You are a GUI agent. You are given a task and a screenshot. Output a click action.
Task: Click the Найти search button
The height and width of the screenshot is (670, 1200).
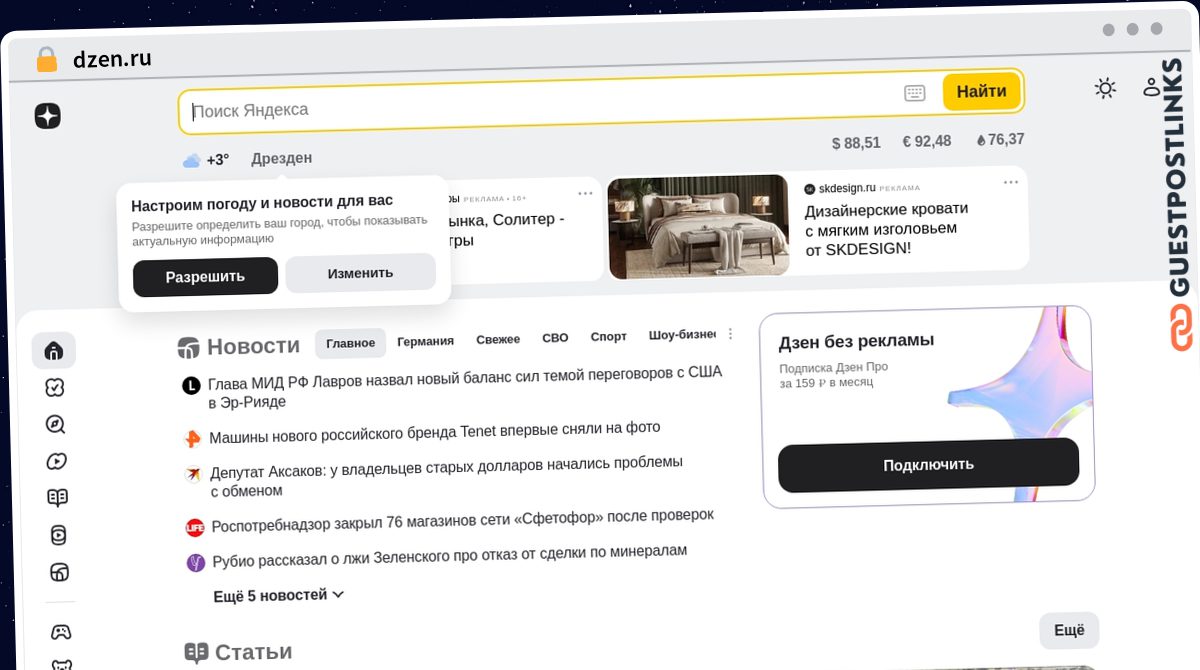(981, 91)
